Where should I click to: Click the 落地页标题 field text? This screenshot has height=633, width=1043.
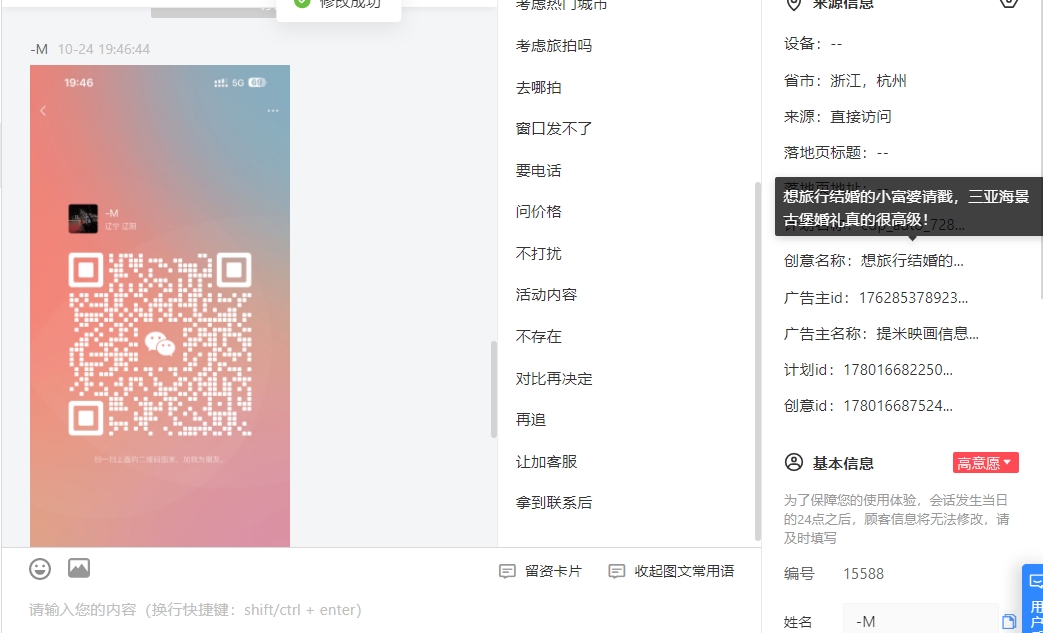[x=836, y=153]
